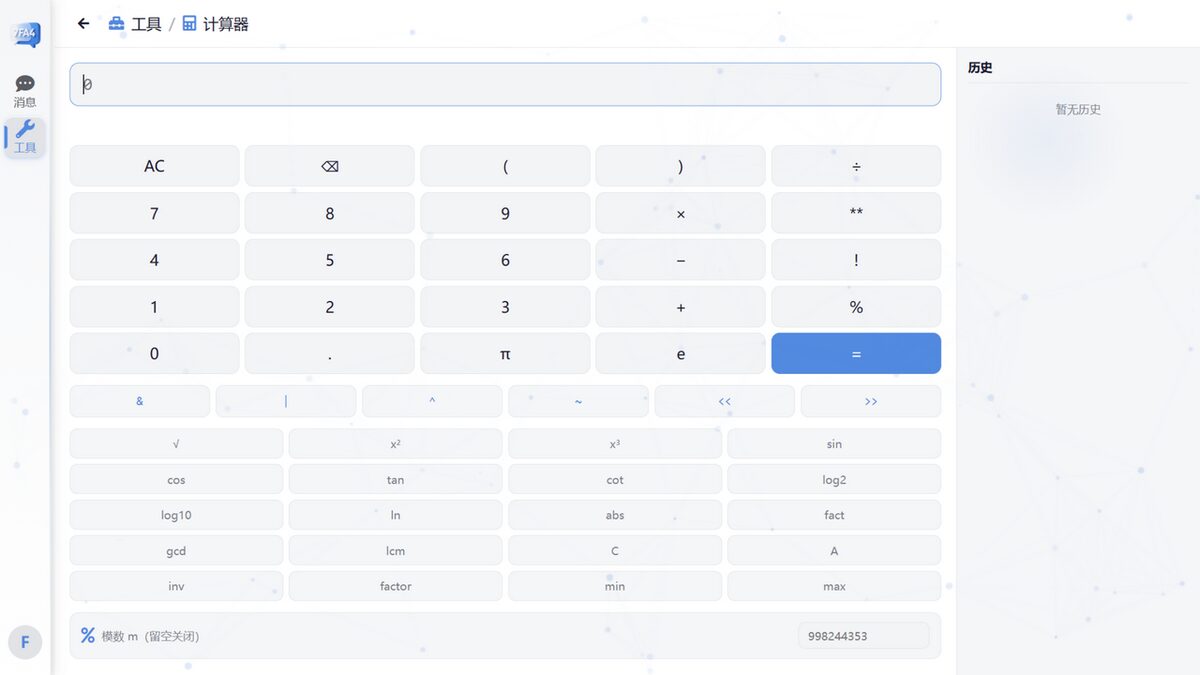Screen dimensions: 1200x675
Task: Click the factor function button
Action: point(396,586)
